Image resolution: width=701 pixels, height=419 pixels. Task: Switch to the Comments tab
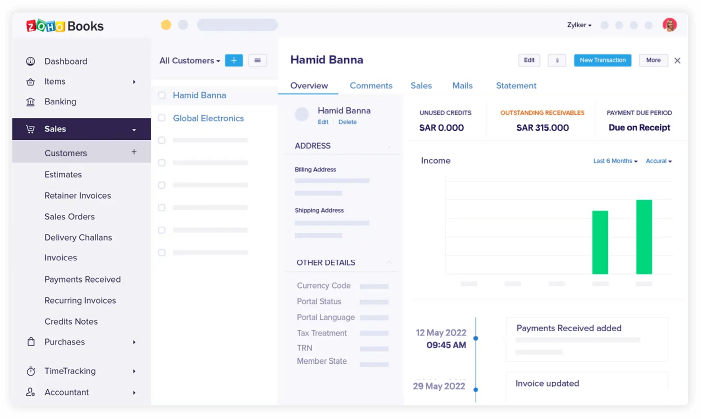tap(371, 85)
